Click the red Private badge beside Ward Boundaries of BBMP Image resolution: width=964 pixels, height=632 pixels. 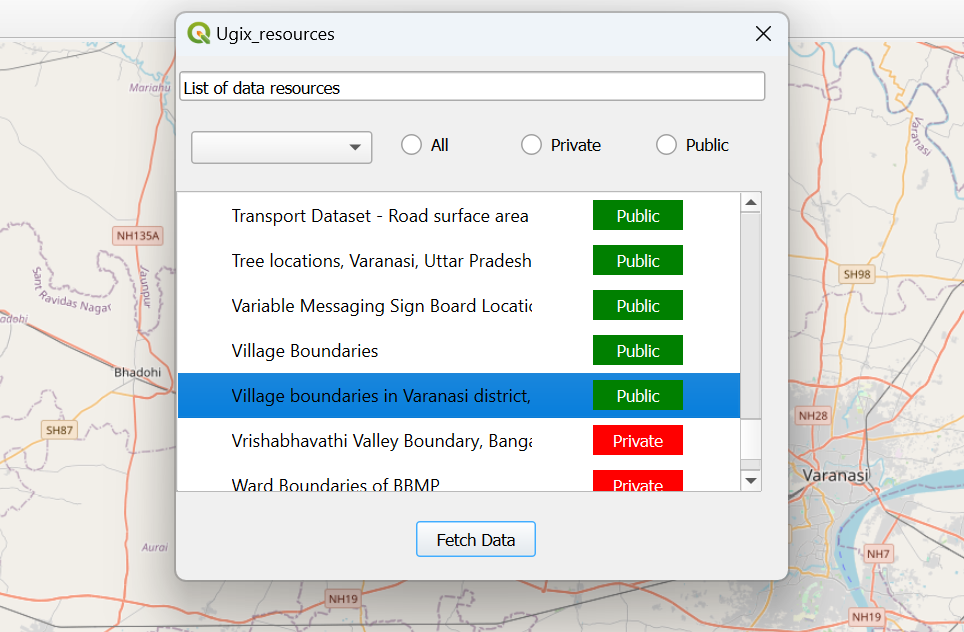click(x=637, y=485)
